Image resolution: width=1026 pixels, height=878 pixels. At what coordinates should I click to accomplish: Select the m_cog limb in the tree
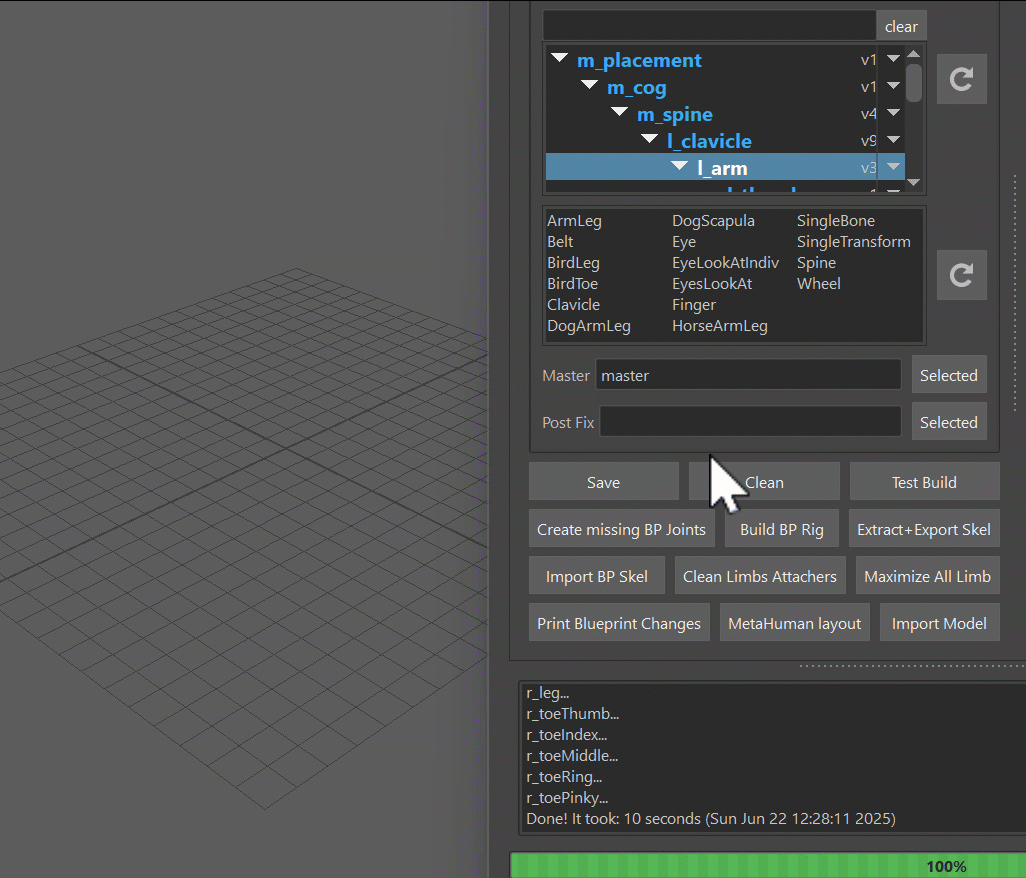click(637, 88)
